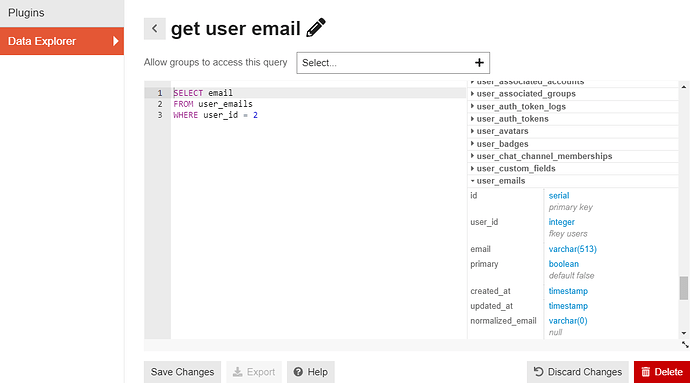This screenshot has height=383, width=690.
Task: Click the 'WHERE user_id = 2' line
Action: [x=215, y=115]
